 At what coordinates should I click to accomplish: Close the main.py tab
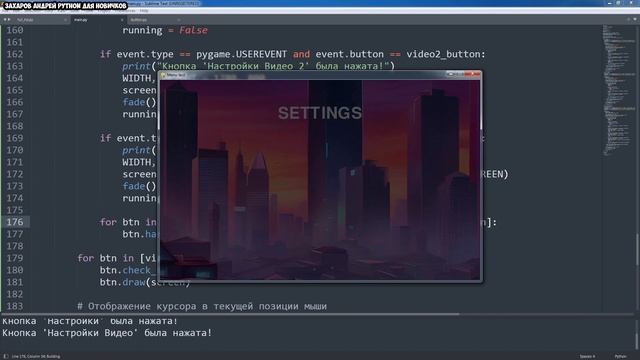tap(122, 20)
